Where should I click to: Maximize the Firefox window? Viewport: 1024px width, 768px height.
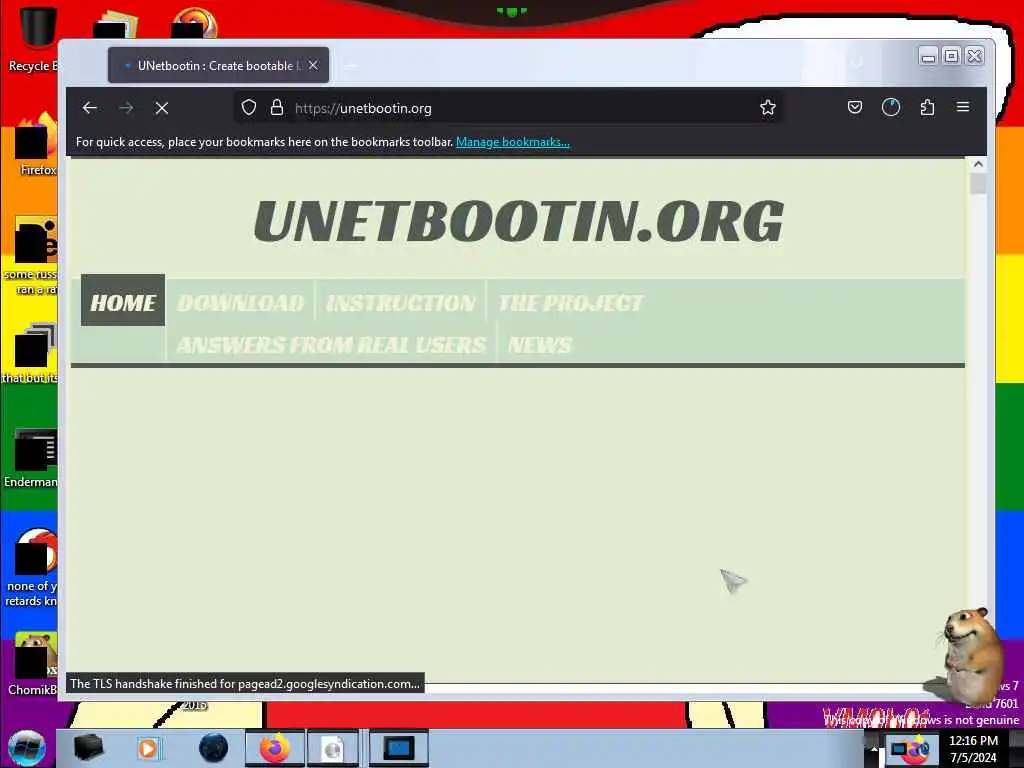tap(952, 56)
